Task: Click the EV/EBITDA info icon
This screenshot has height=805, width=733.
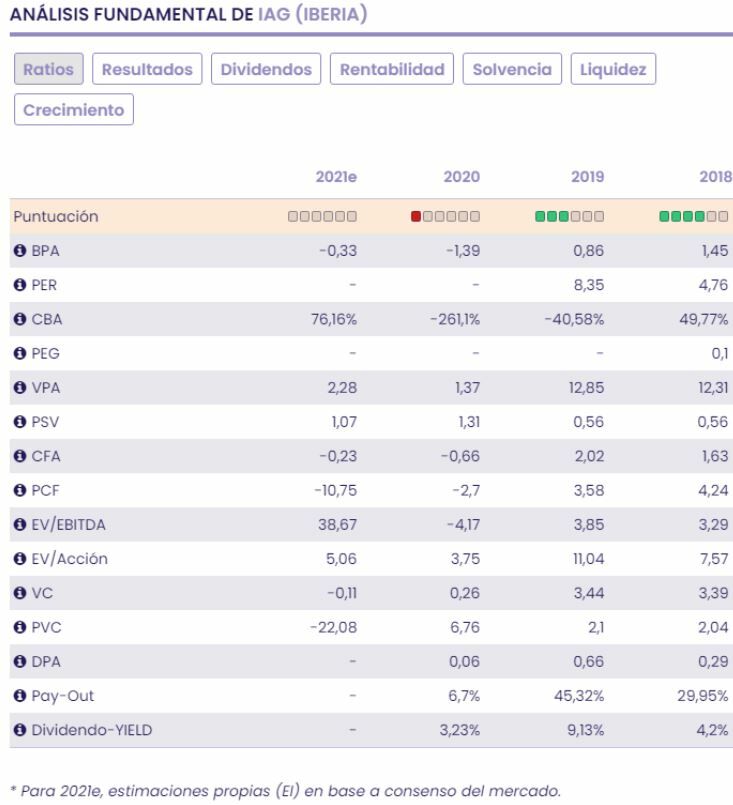Action: point(19,524)
